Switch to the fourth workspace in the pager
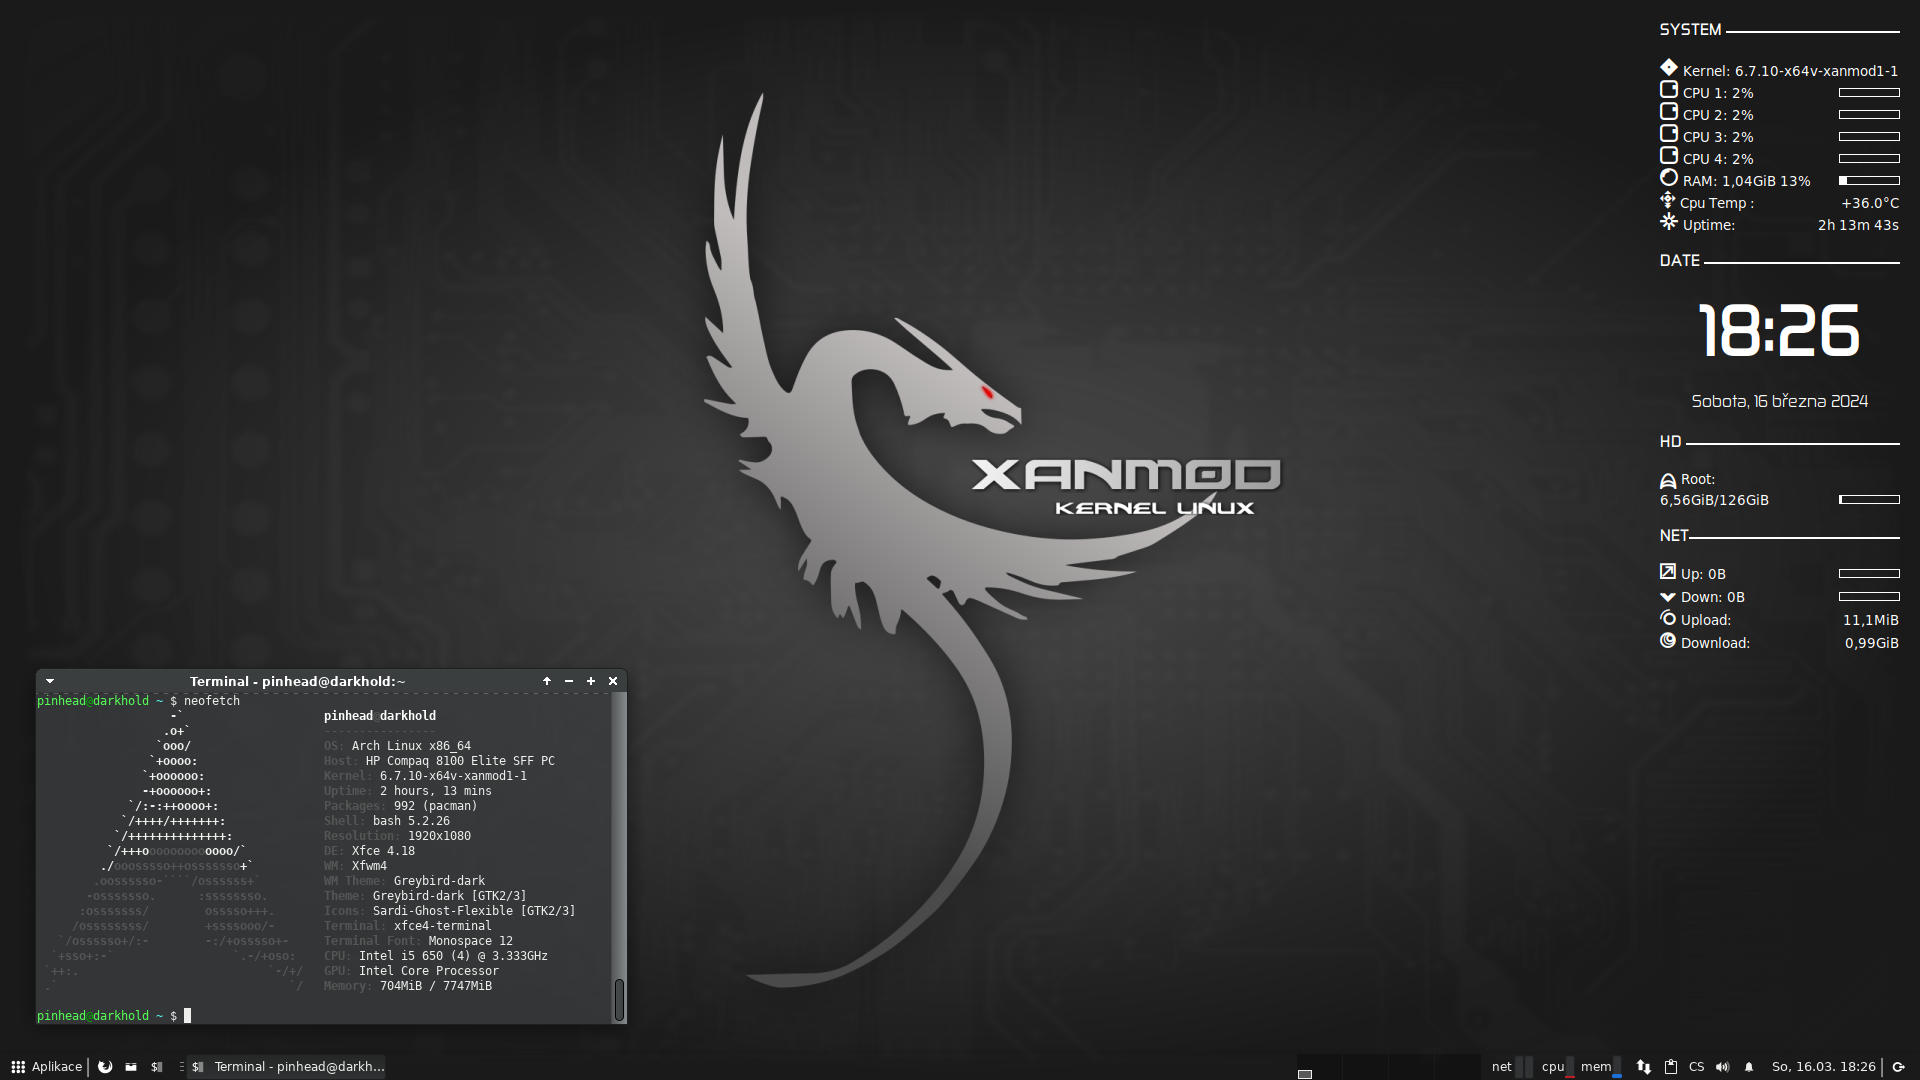 pos(1457,1067)
